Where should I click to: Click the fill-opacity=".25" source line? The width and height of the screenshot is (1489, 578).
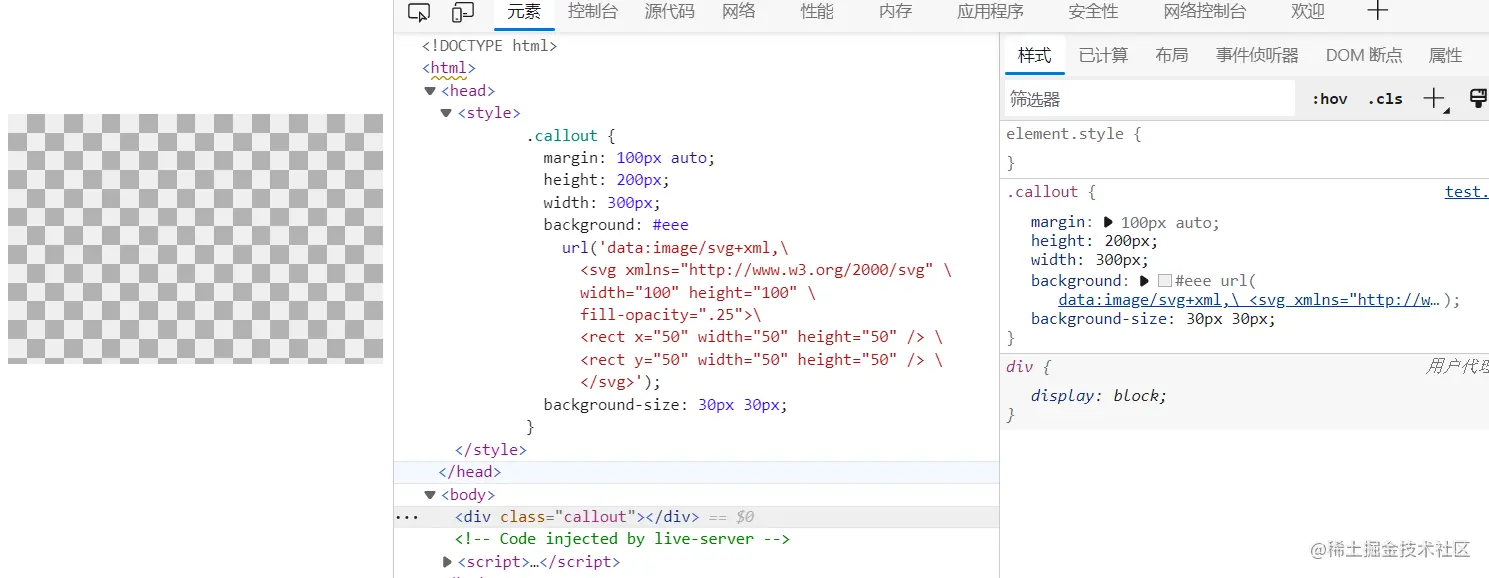pos(670,315)
